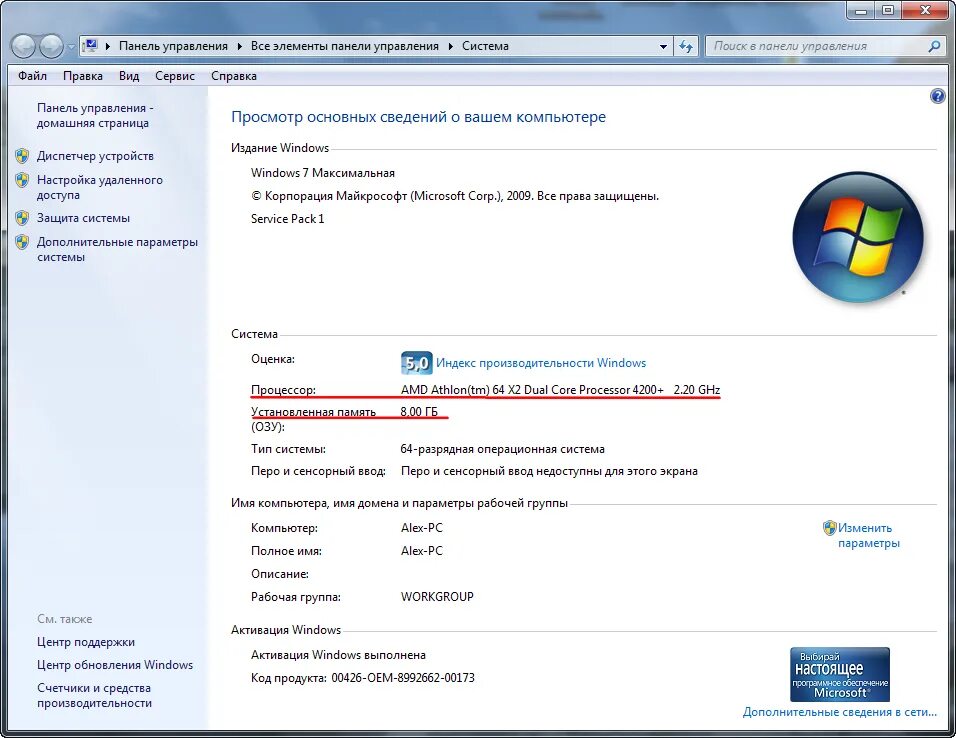Open the Файл menu
This screenshot has height=738, width=956.
coord(32,76)
